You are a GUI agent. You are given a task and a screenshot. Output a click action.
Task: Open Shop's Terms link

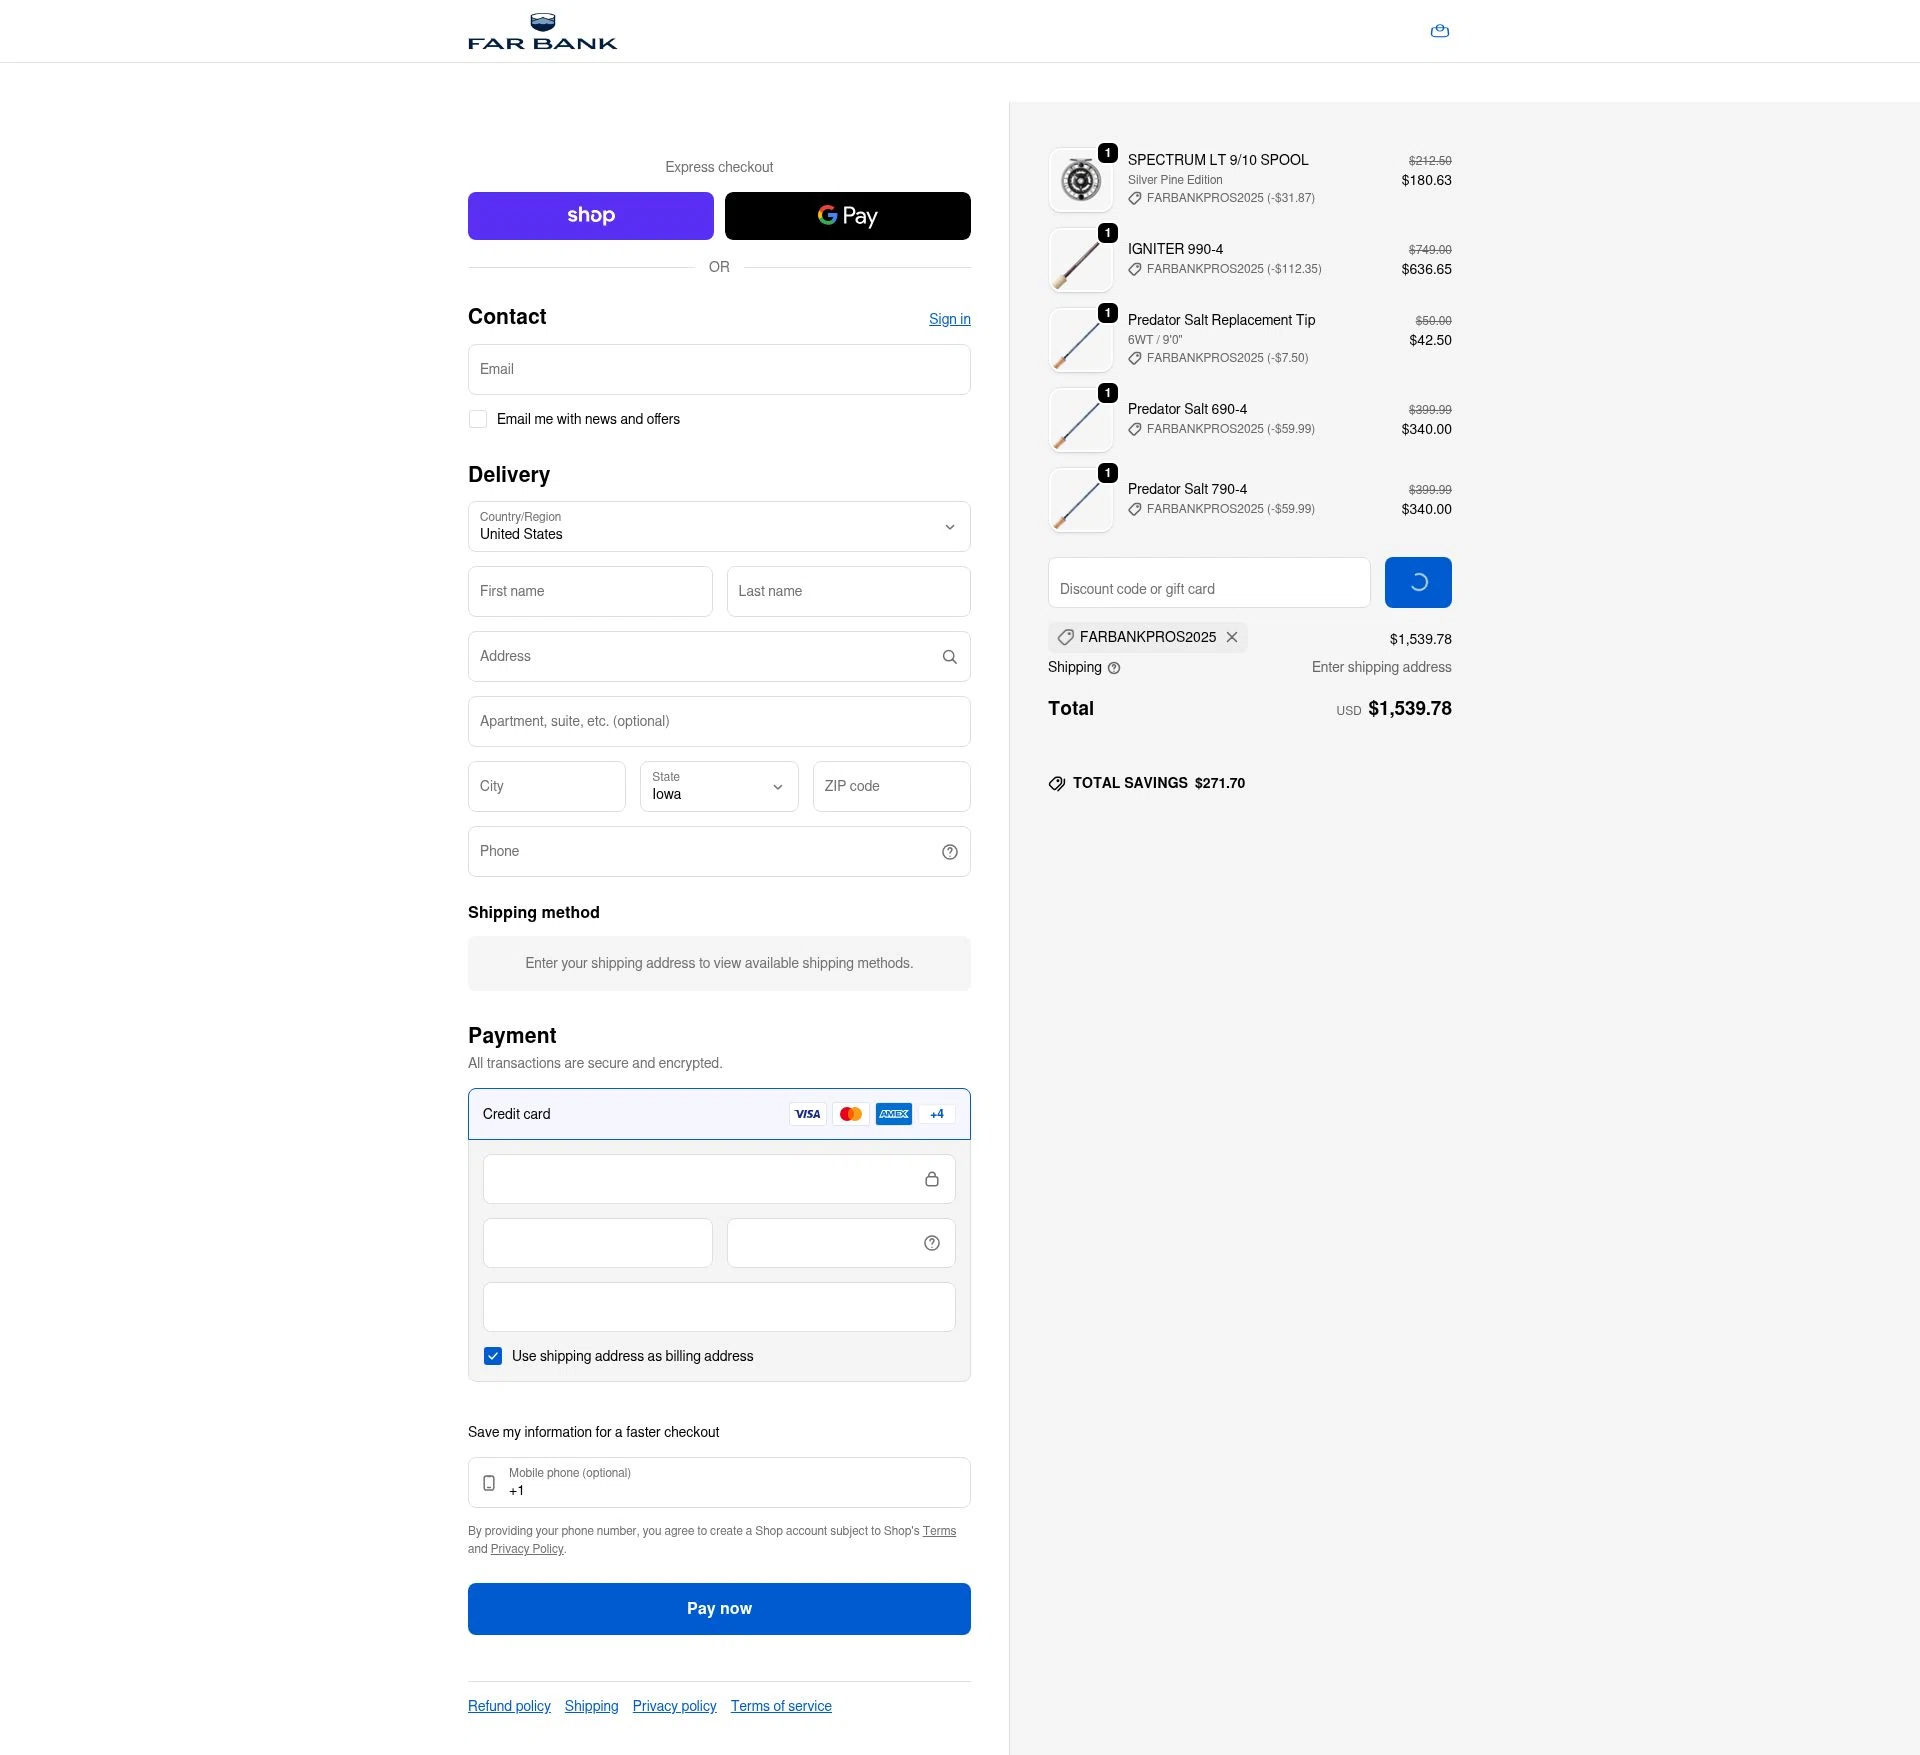939,1531
